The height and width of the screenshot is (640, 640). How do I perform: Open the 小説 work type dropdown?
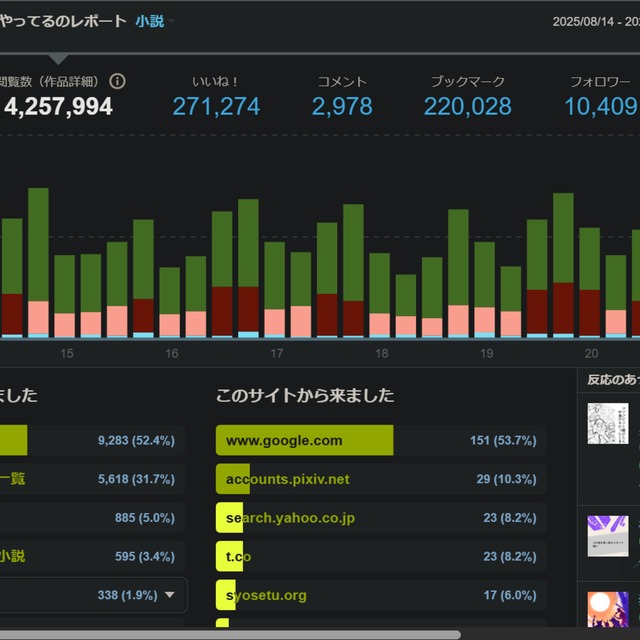pos(154,21)
